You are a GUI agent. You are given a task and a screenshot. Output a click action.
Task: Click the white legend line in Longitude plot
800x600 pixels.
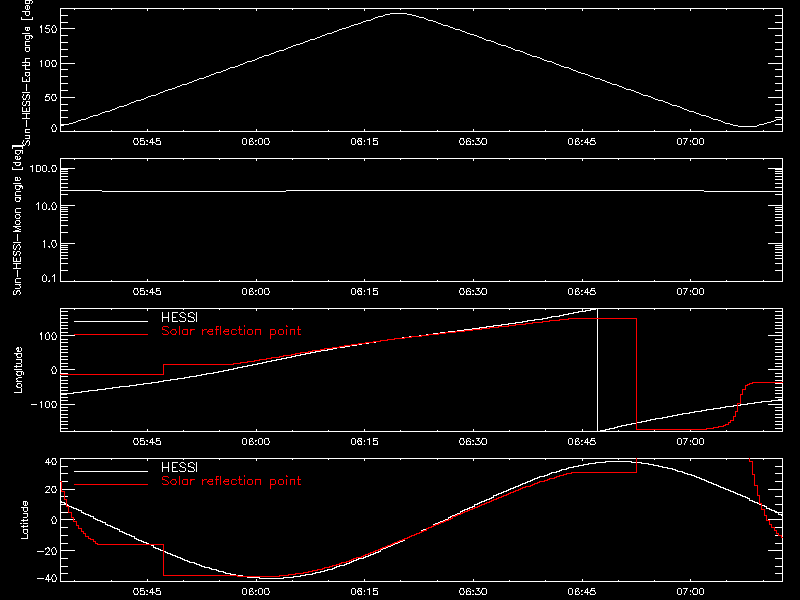point(111,321)
